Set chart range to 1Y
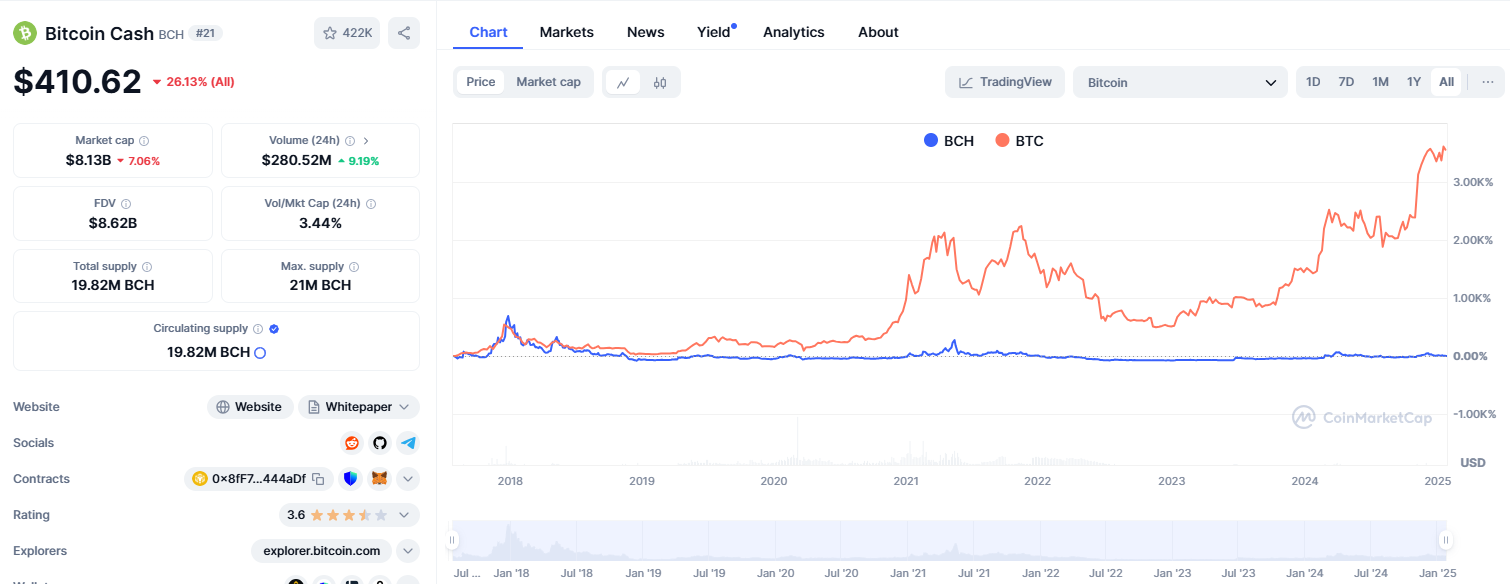The width and height of the screenshot is (1510, 584). (1413, 82)
